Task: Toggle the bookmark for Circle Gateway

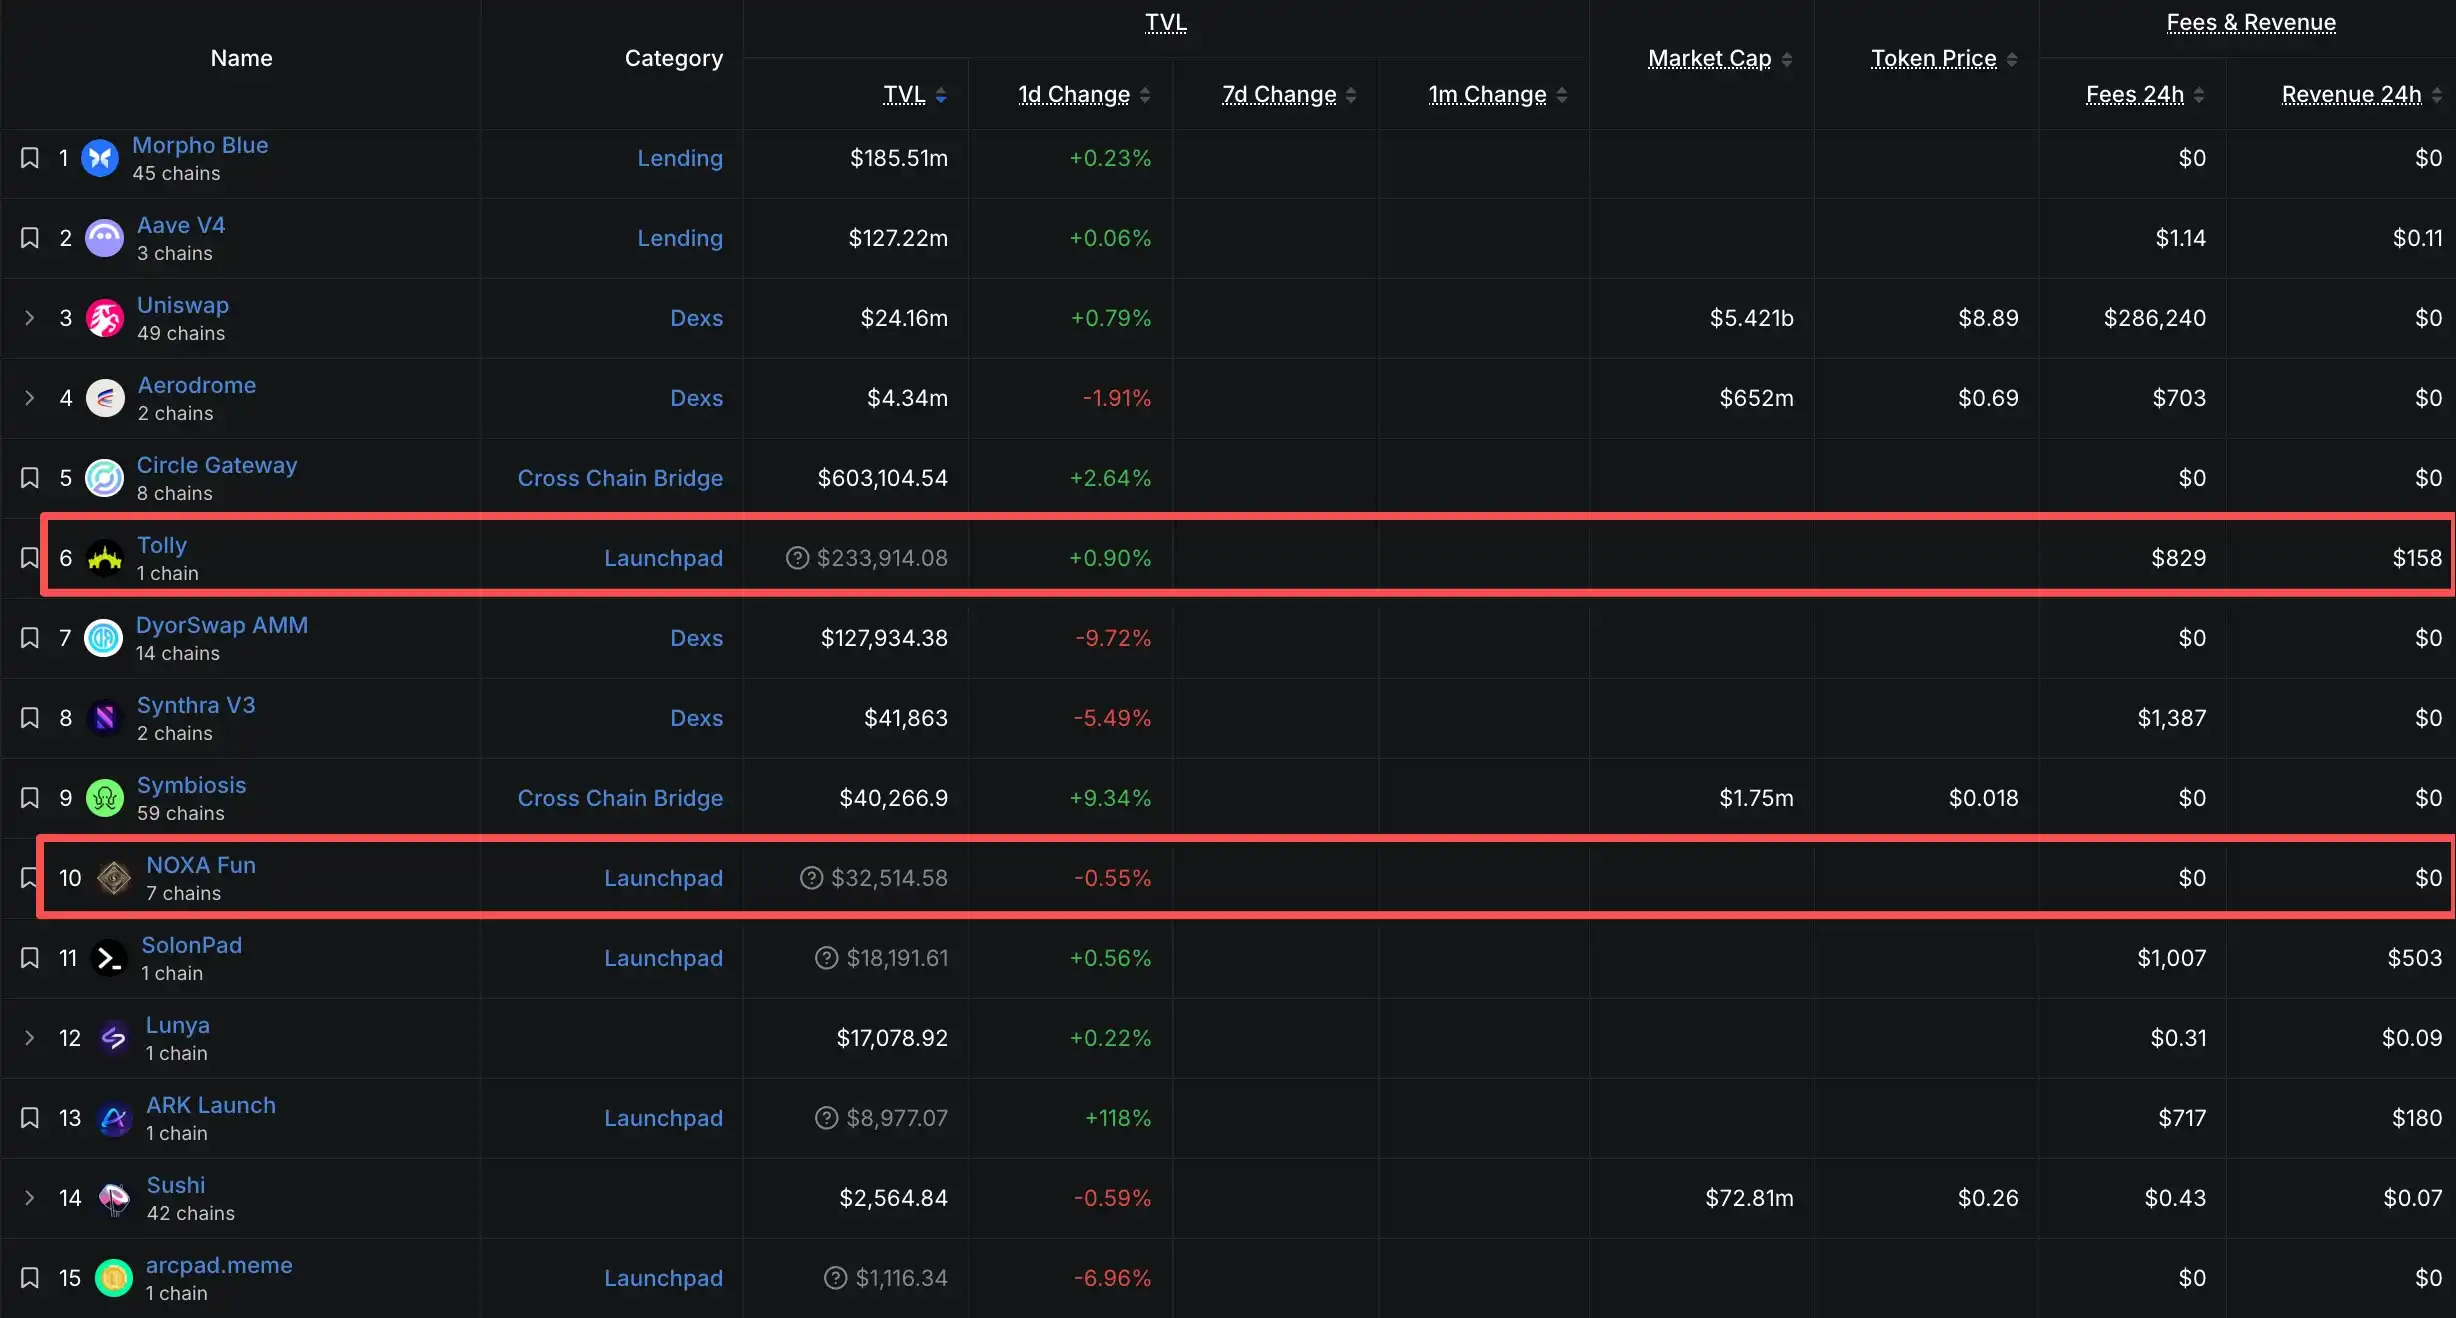Action: tap(30, 478)
